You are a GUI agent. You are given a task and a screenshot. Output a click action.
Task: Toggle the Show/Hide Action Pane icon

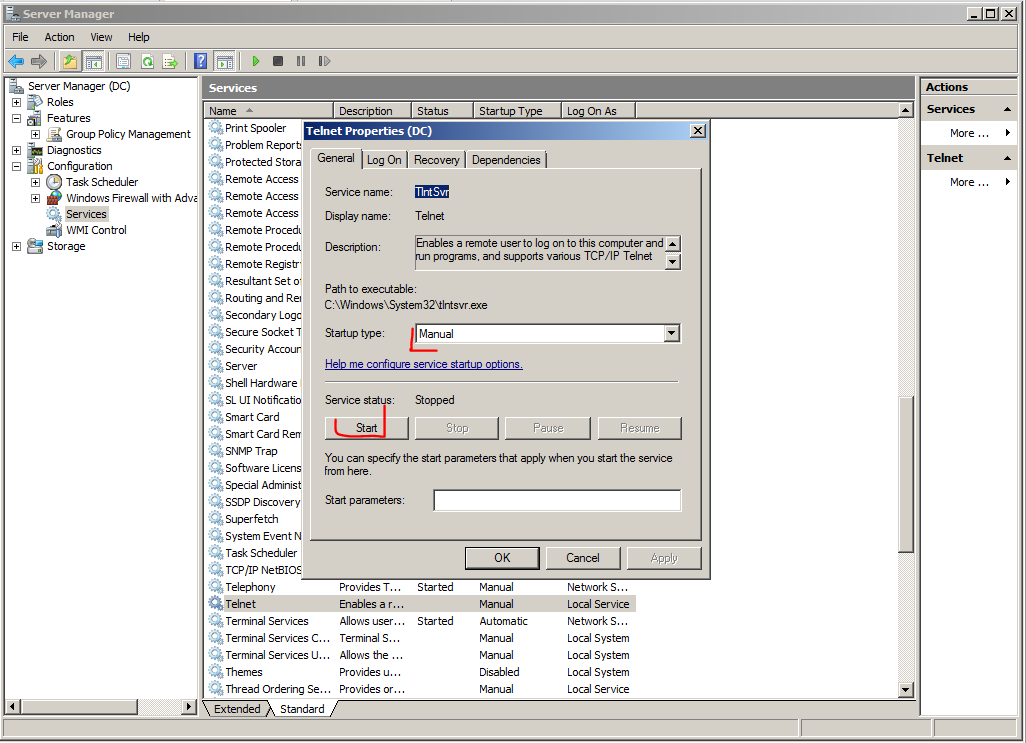pos(224,61)
